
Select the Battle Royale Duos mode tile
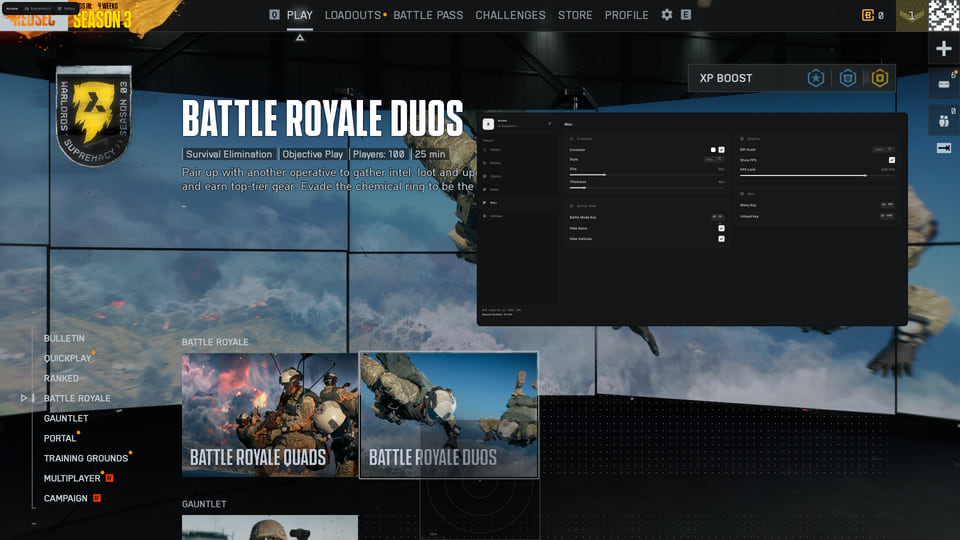tap(449, 415)
